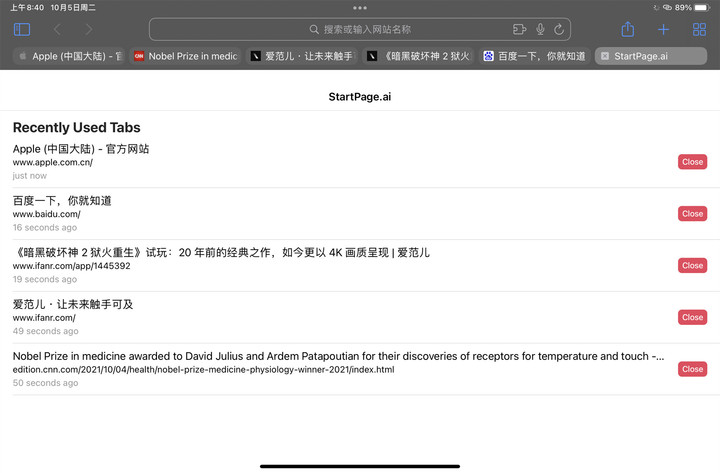720x473 pixels.
Task: Tap the microphone dictation icon in address bar
Action: coord(540,30)
